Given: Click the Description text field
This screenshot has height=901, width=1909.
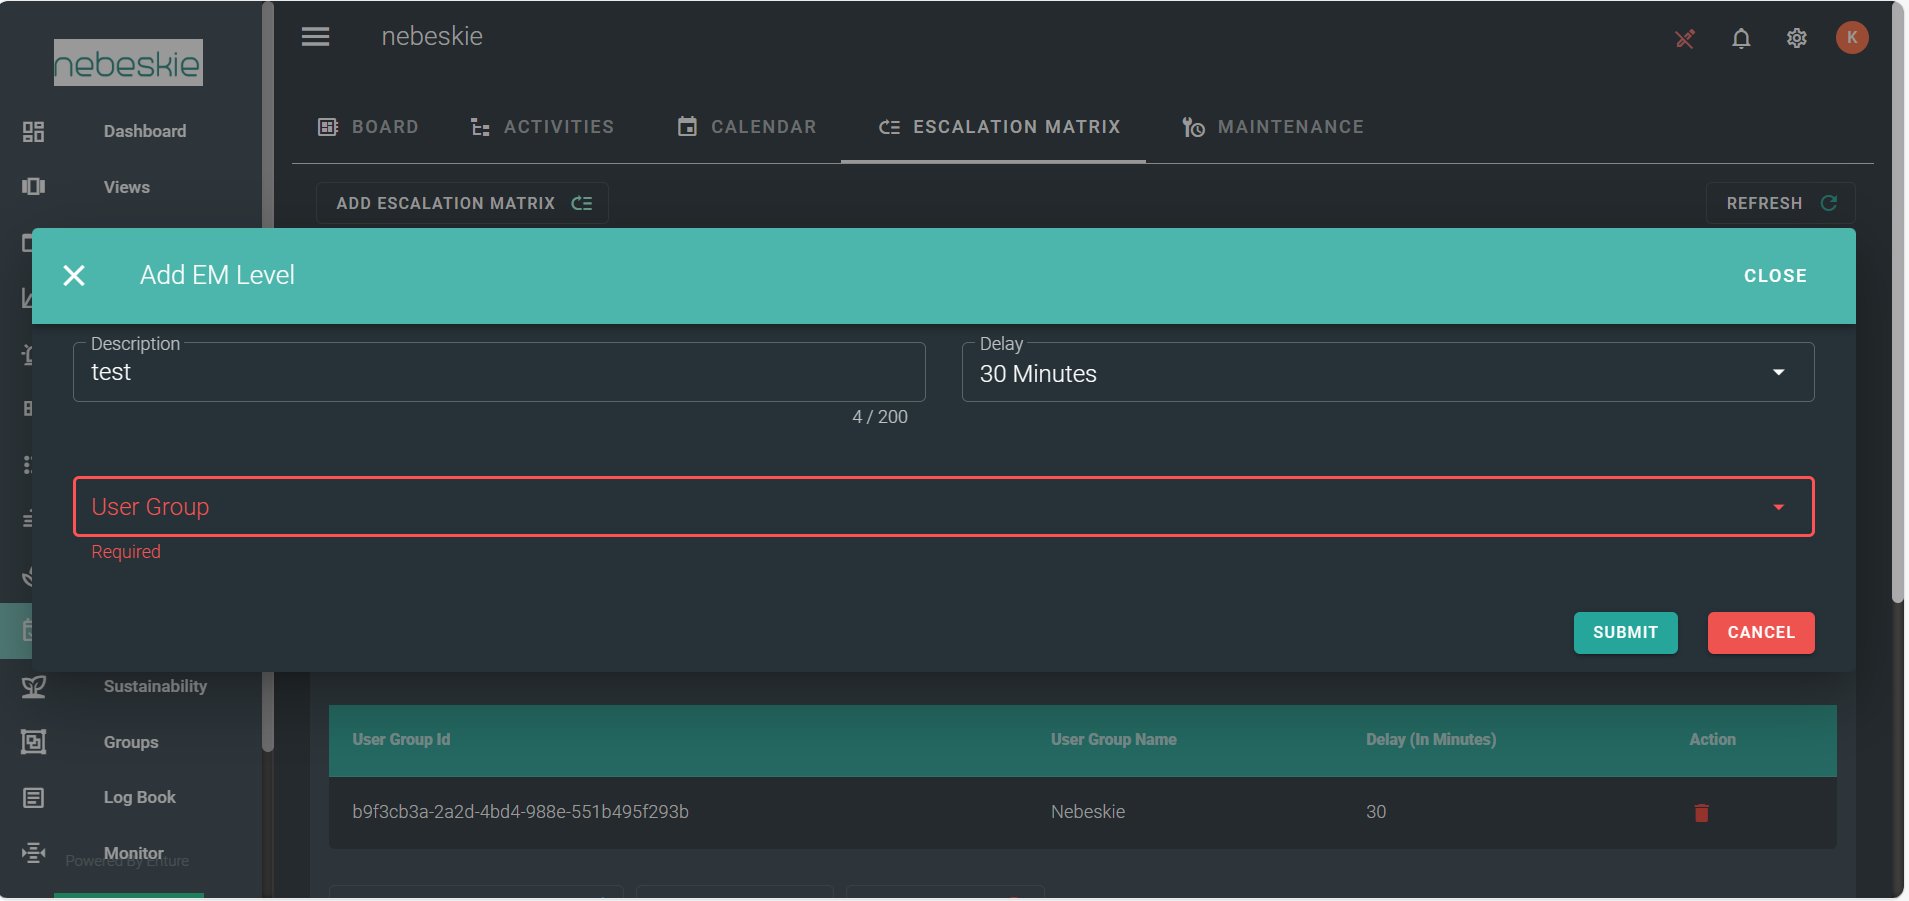Looking at the screenshot, I should (x=498, y=373).
